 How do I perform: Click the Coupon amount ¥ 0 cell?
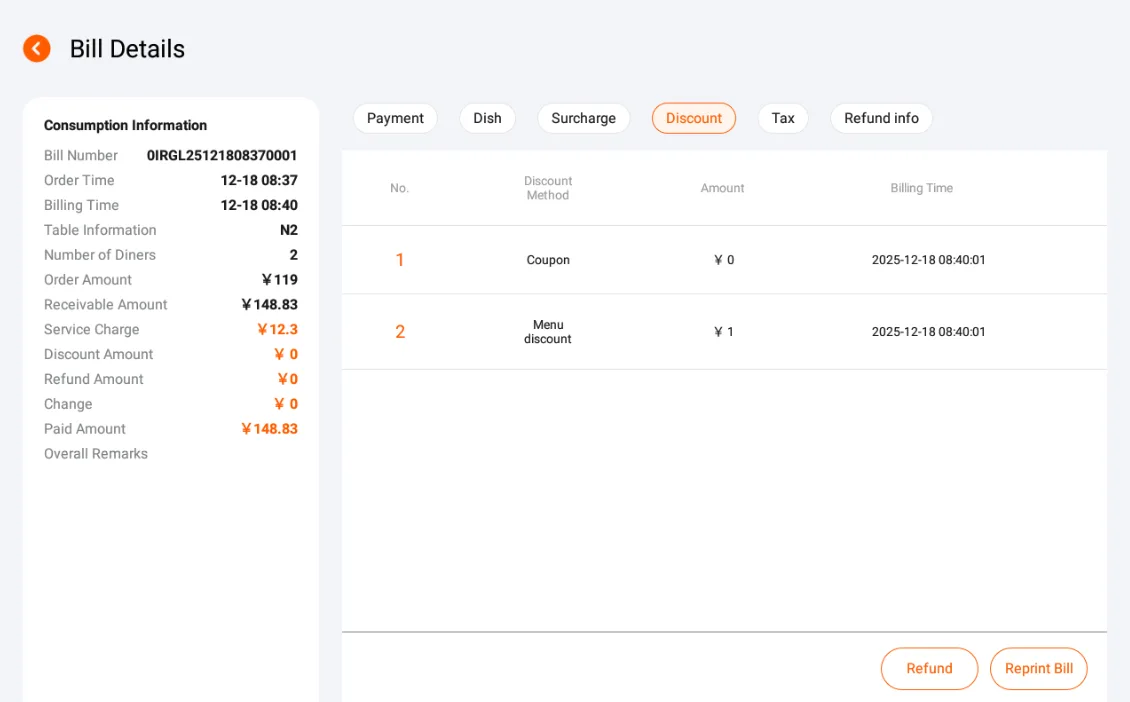coord(724,259)
